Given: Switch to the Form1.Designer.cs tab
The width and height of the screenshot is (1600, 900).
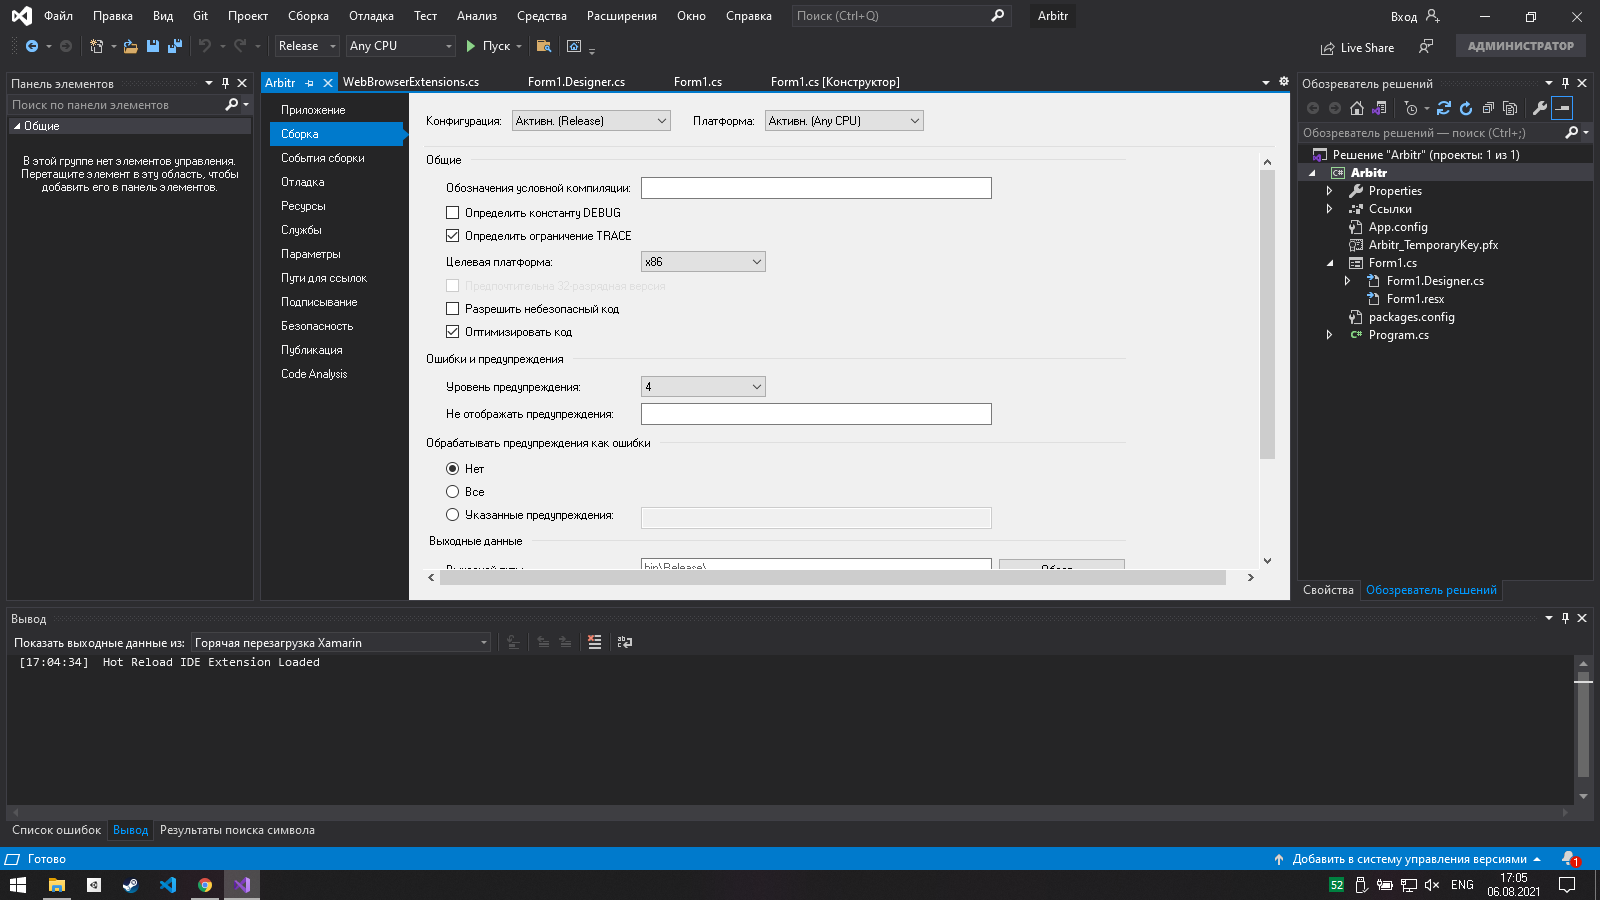Looking at the screenshot, I should pyautogui.click(x=576, y=82).
